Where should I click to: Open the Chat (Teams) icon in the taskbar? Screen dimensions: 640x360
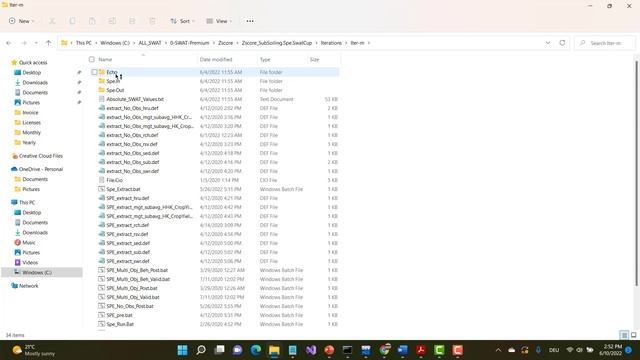238,350
